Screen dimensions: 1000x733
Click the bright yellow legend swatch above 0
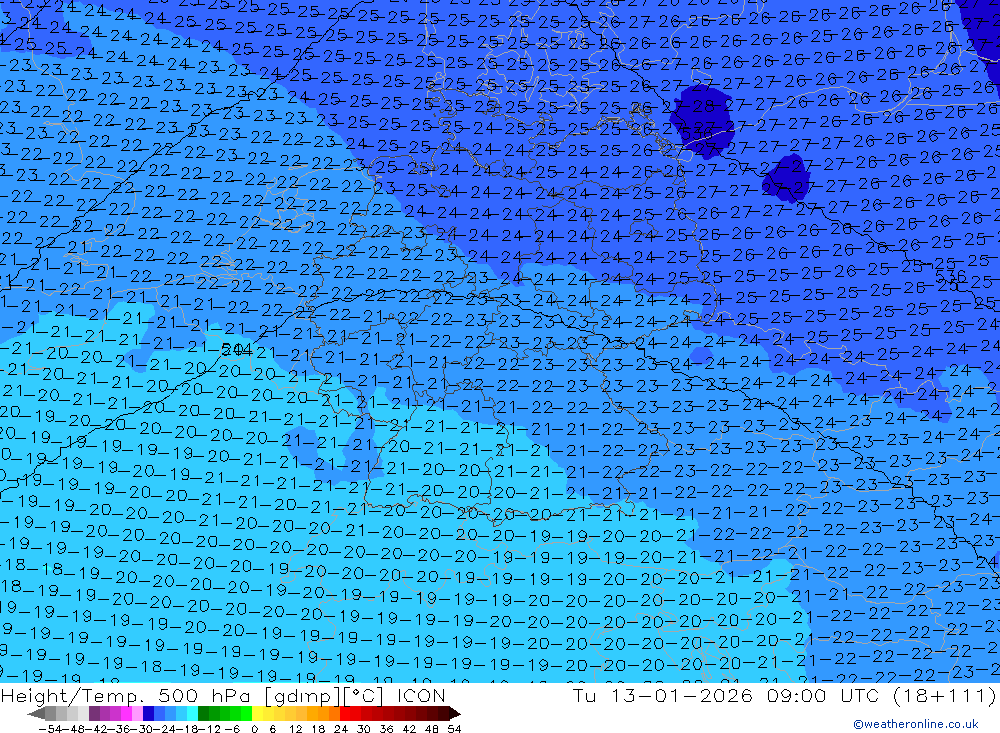pyautogui.click(x=257, y=713)
